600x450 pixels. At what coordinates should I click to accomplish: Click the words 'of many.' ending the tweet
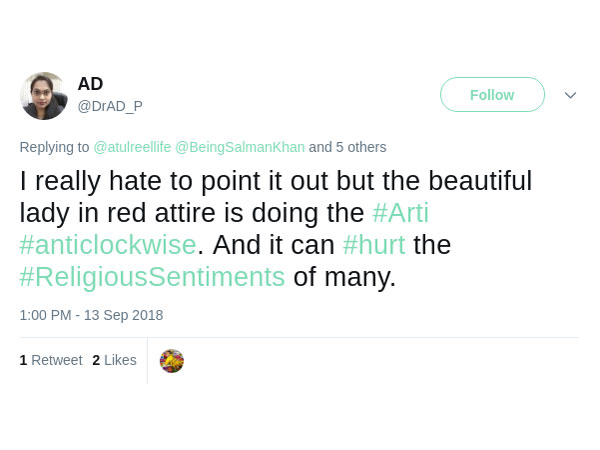pos(345,277)
